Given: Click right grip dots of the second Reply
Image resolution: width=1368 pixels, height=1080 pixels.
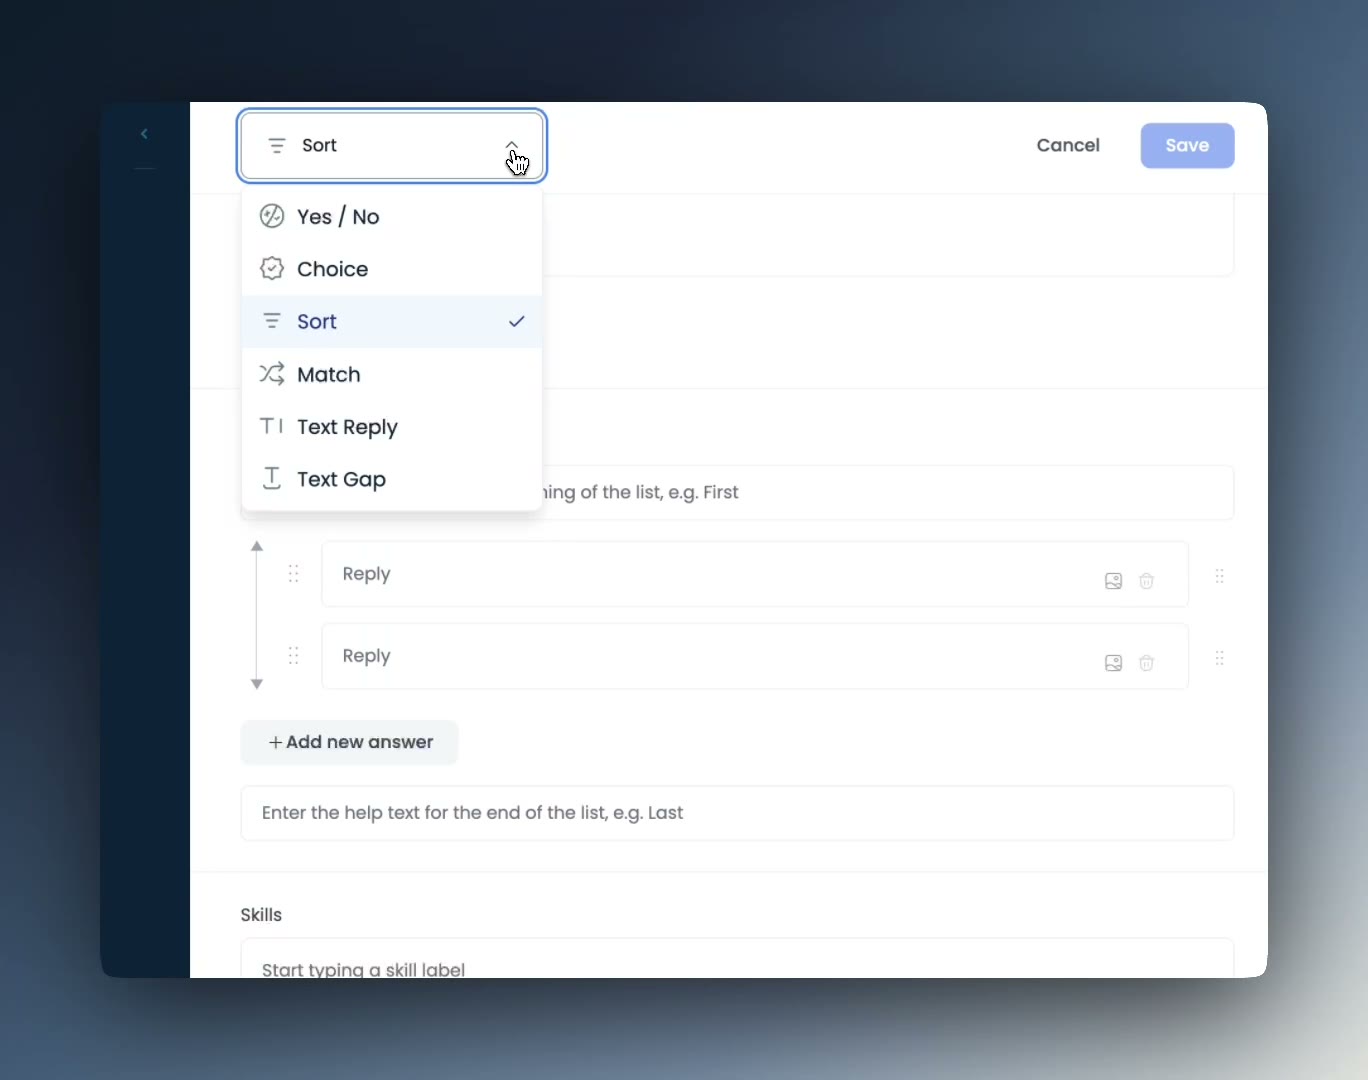Looking at the screenshot, I should pyautogui.click(x=1220, y=658).
